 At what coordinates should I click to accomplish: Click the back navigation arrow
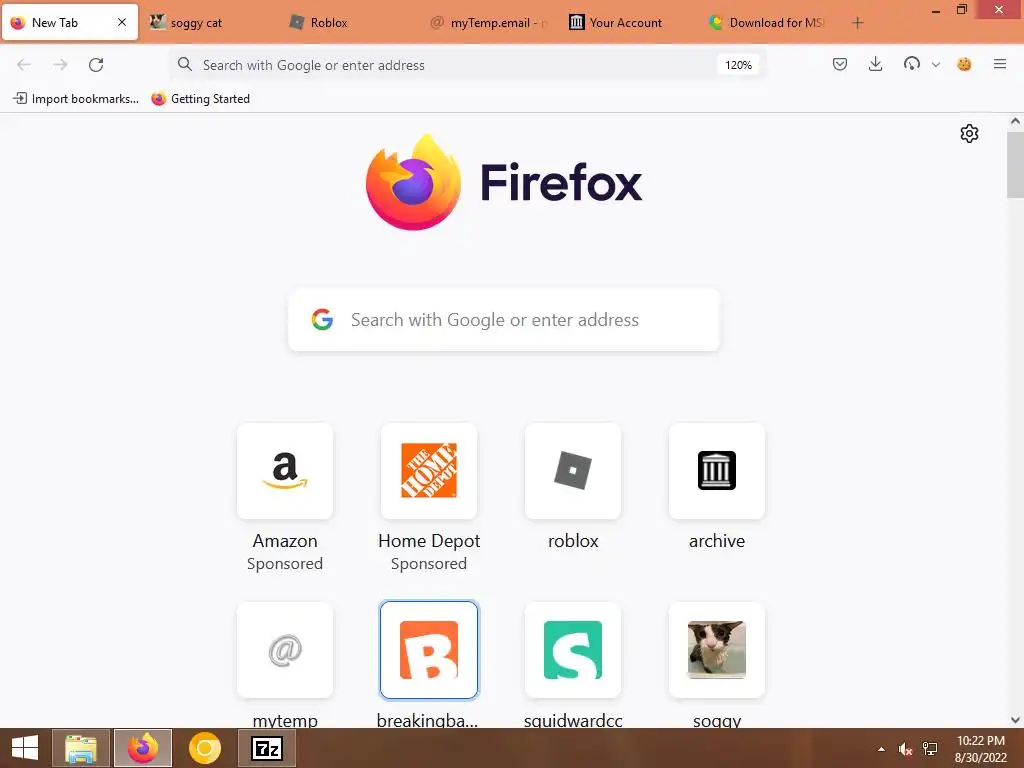pyautogui.click(x=24, y=65)
